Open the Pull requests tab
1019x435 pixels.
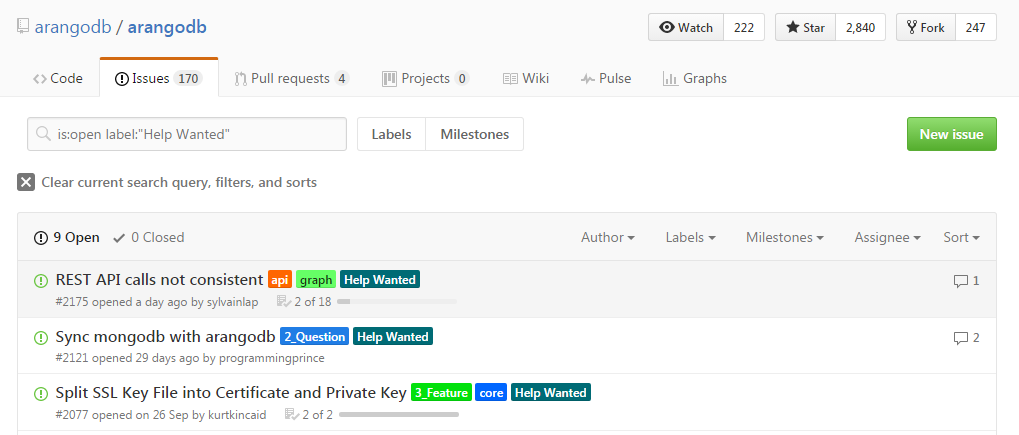click(x=292, y=79)
